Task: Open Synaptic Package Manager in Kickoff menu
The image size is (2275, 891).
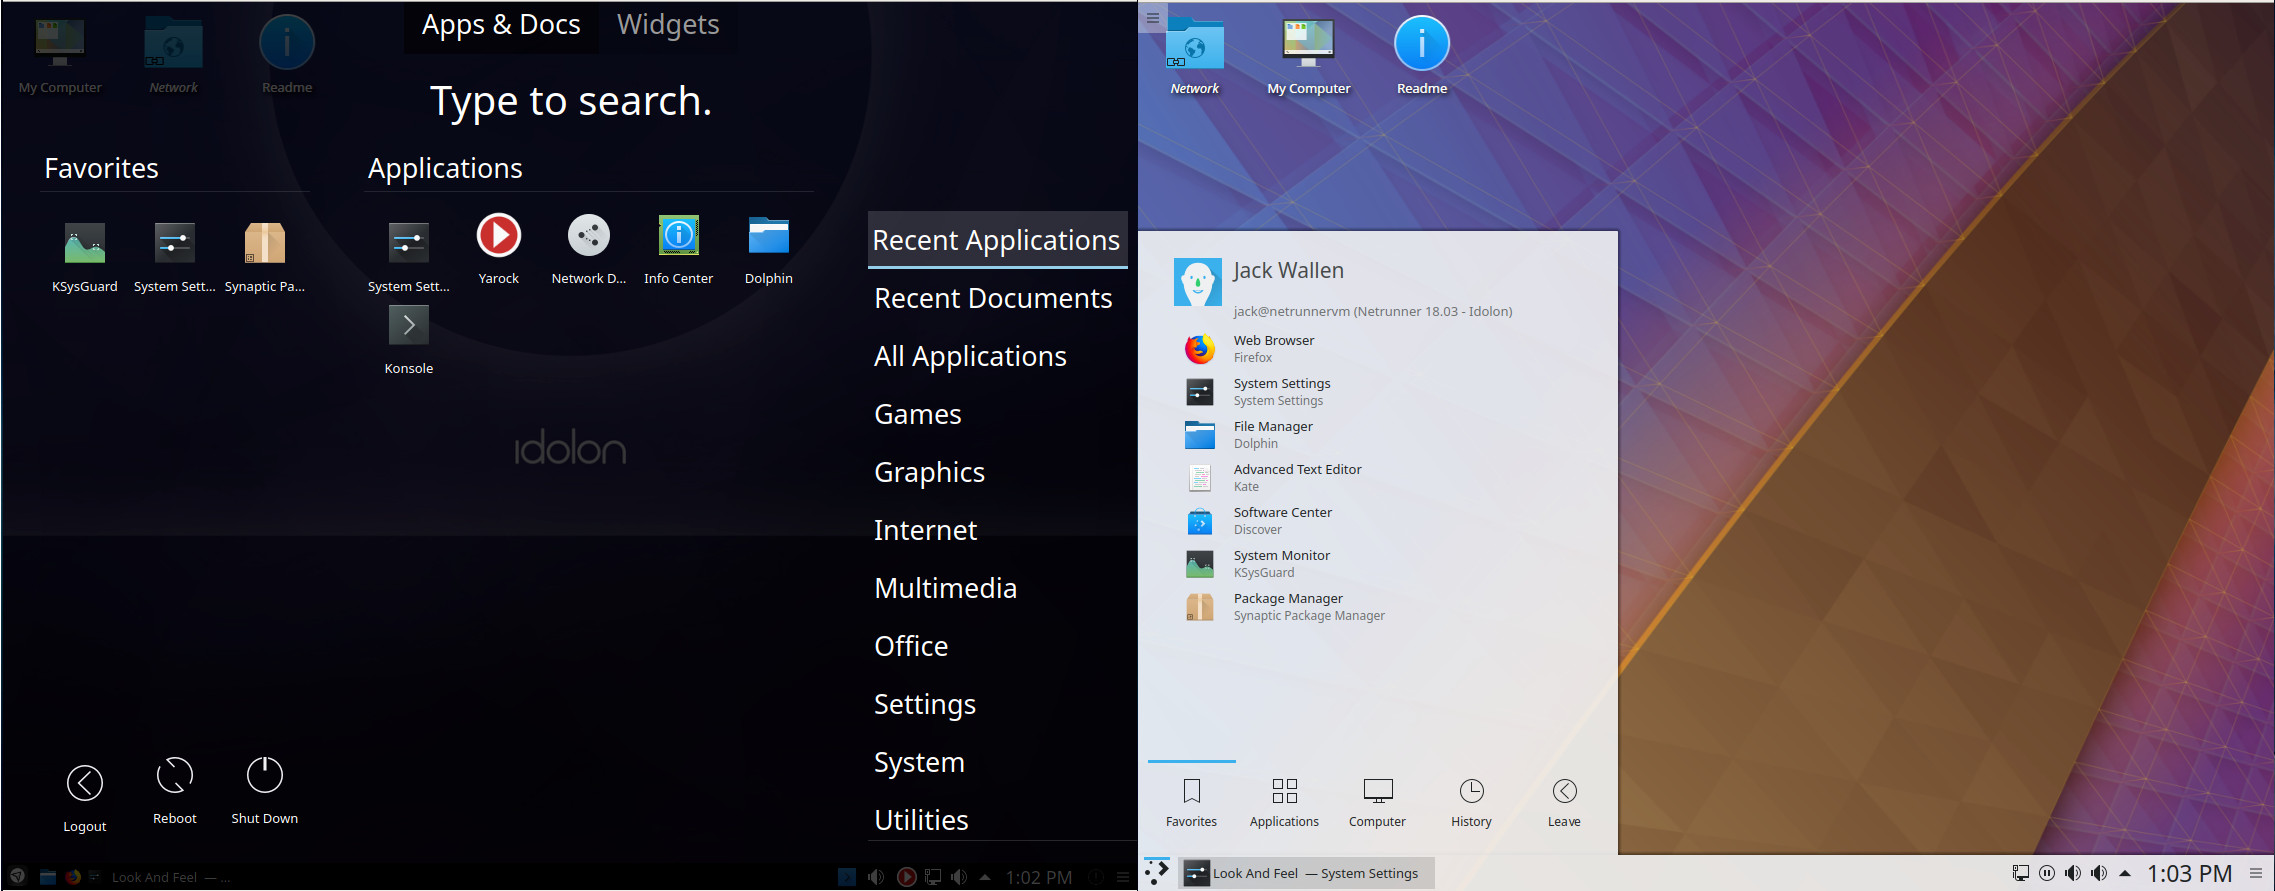Action: [x=1378, y=607]
